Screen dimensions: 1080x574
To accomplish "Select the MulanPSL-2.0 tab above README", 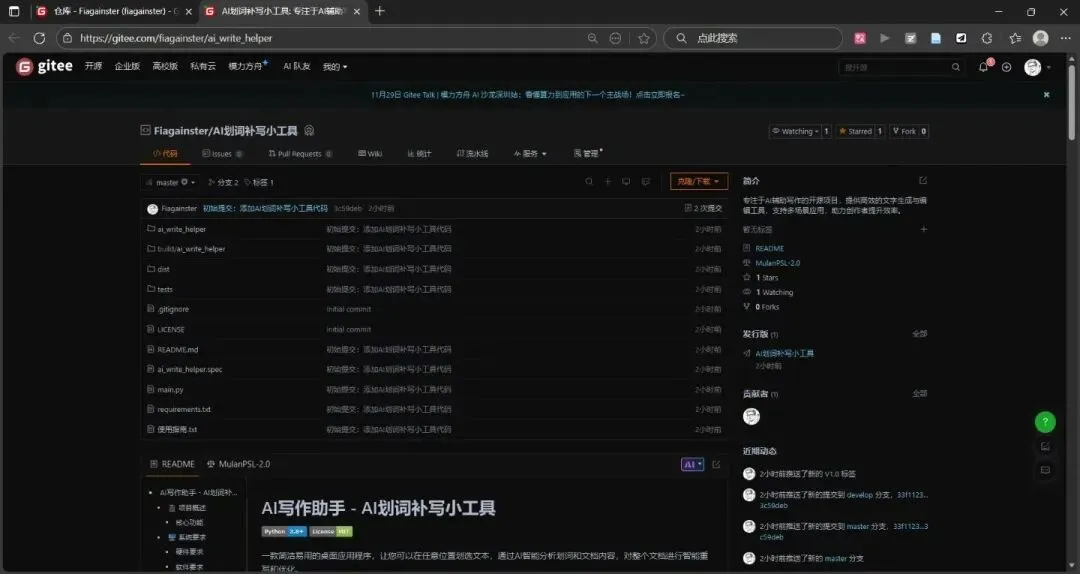I will 238,464.
